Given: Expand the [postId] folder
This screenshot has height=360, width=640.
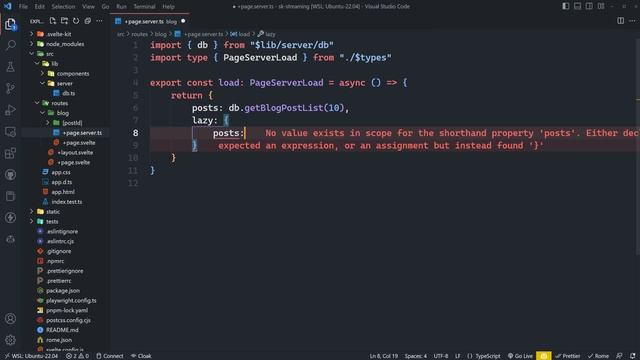Looking at the screenshot, I should tap(48, 122).
